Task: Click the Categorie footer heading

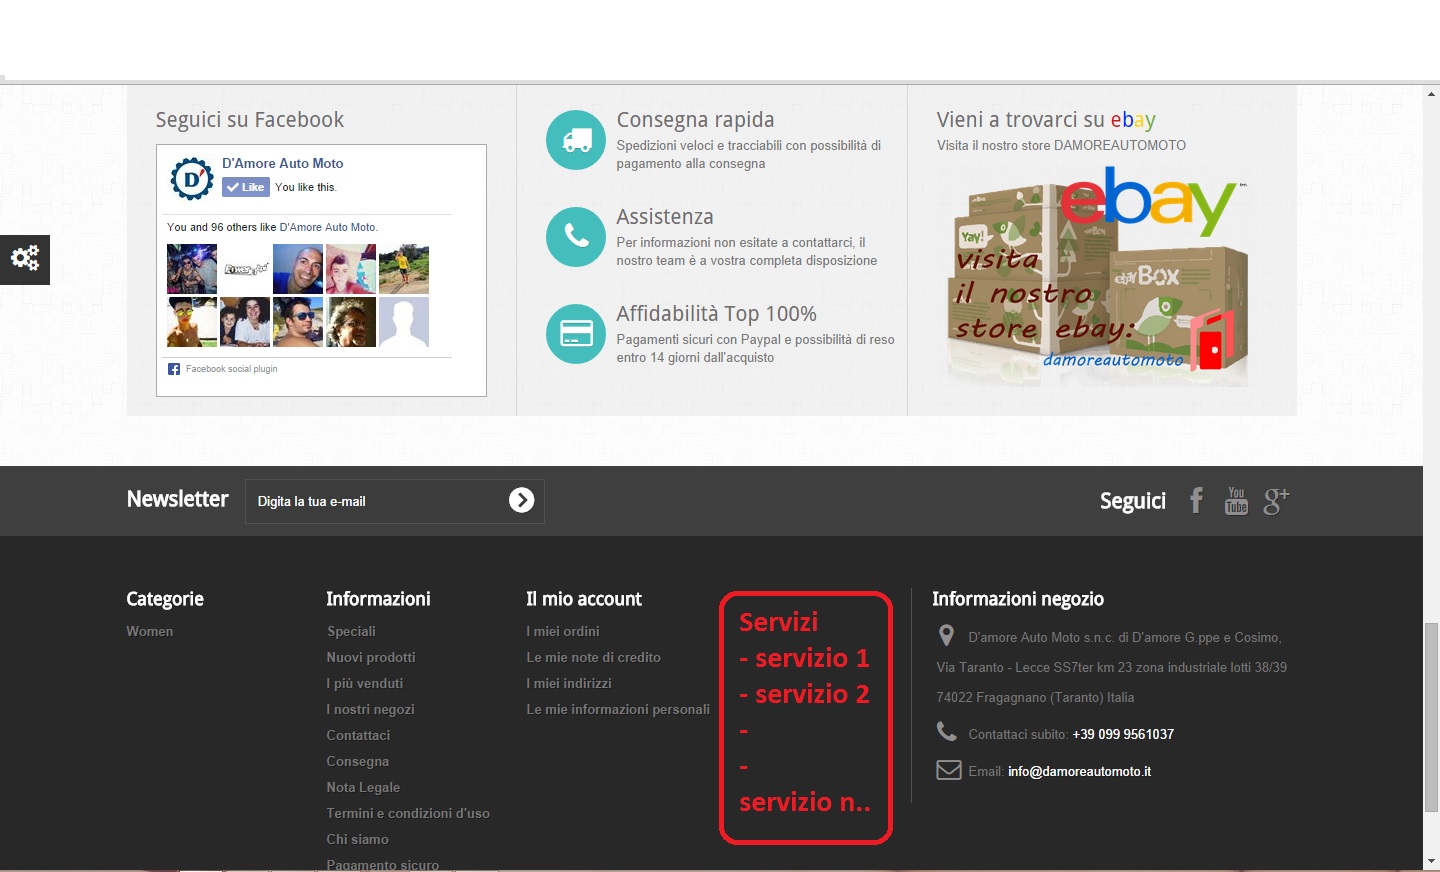Action: [x=165, y=599]
